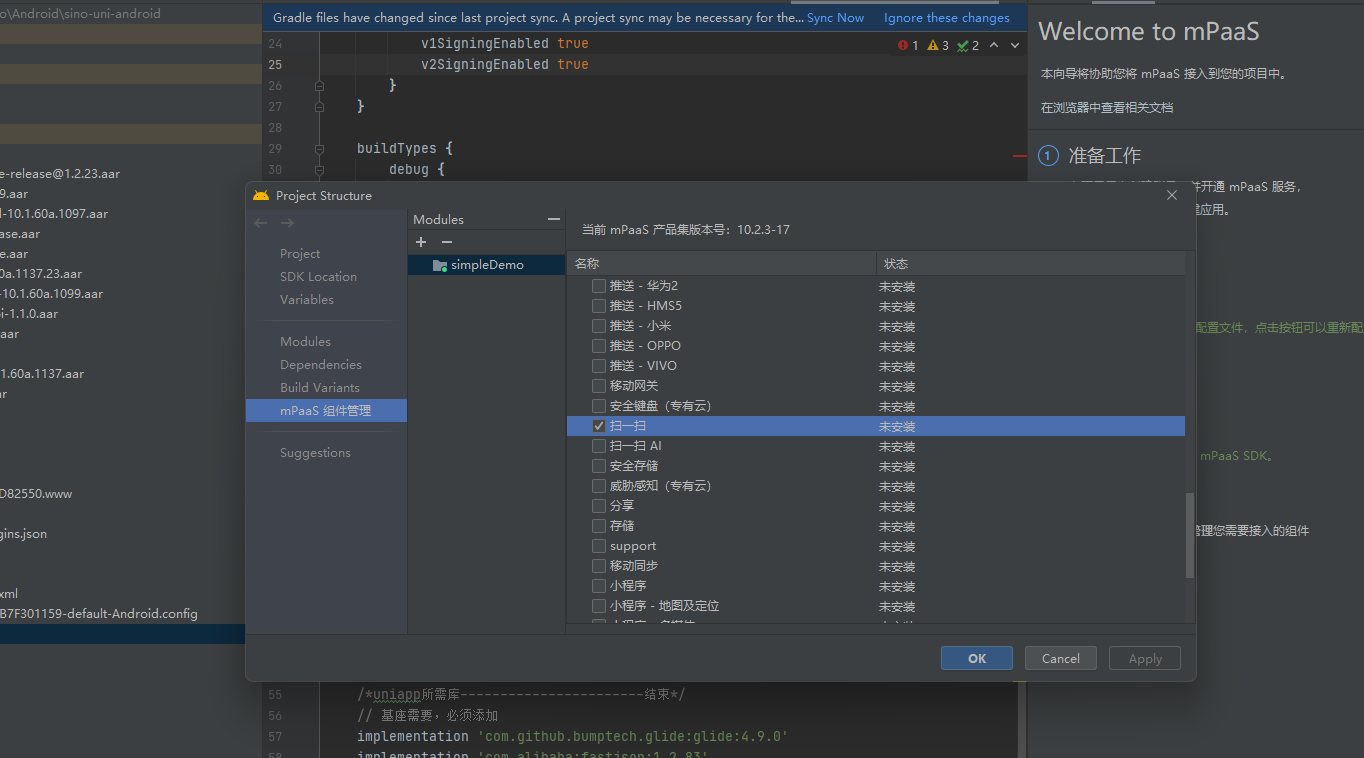Viewport: 1364px width, 758px height.
Task: Toggle code fold marker at line 26
Action: coord(319,86)
